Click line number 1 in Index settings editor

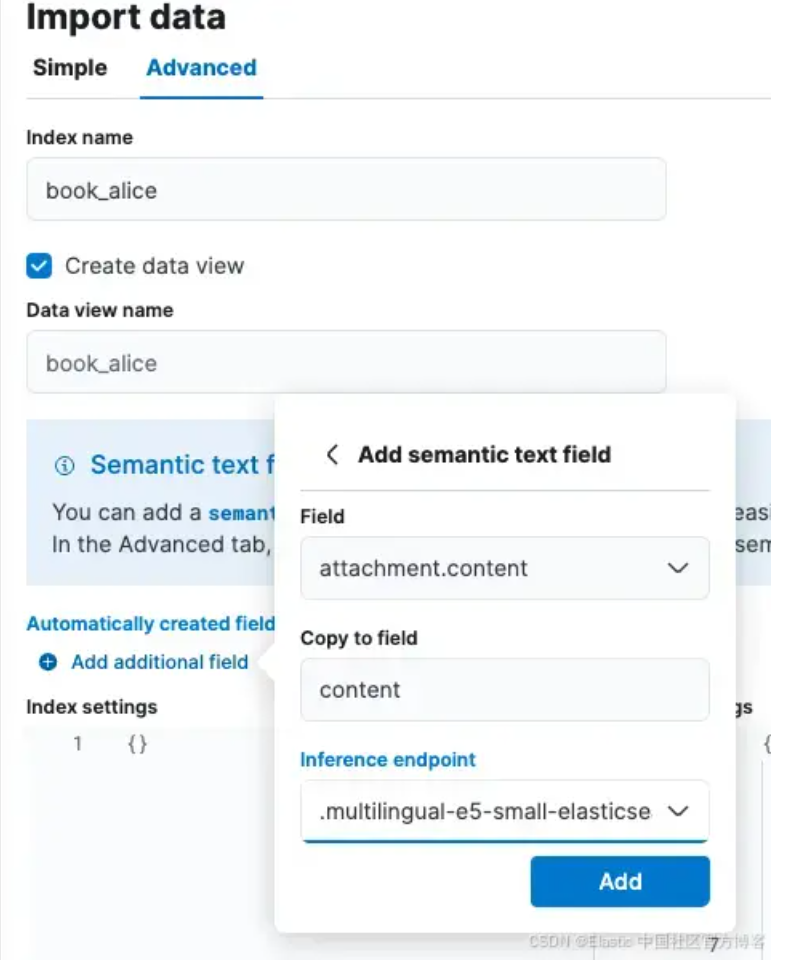click(77, 745)
